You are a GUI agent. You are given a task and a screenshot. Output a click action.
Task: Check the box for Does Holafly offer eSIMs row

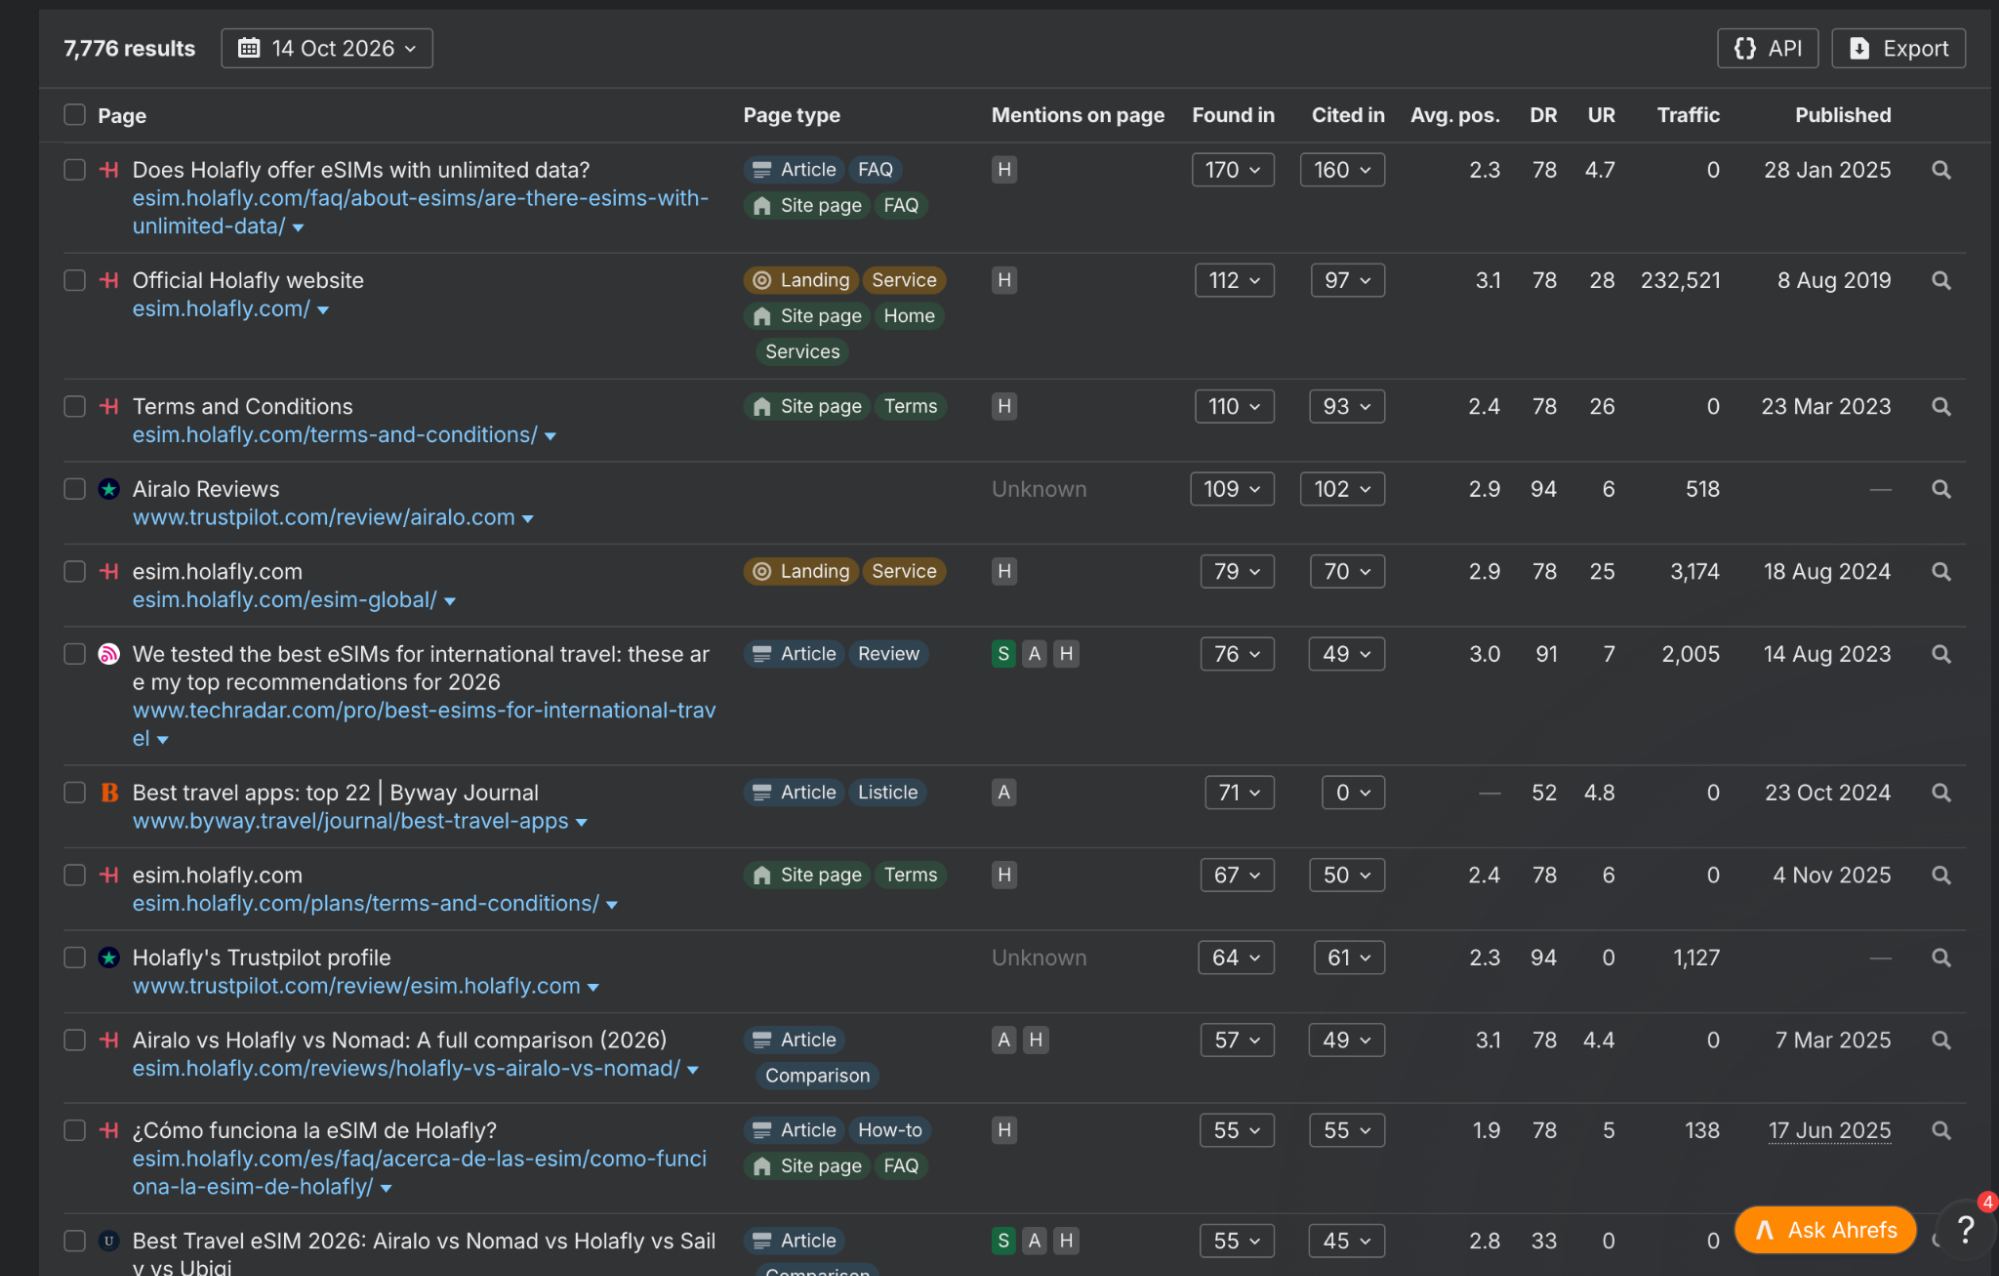click(x=75, y=170)
